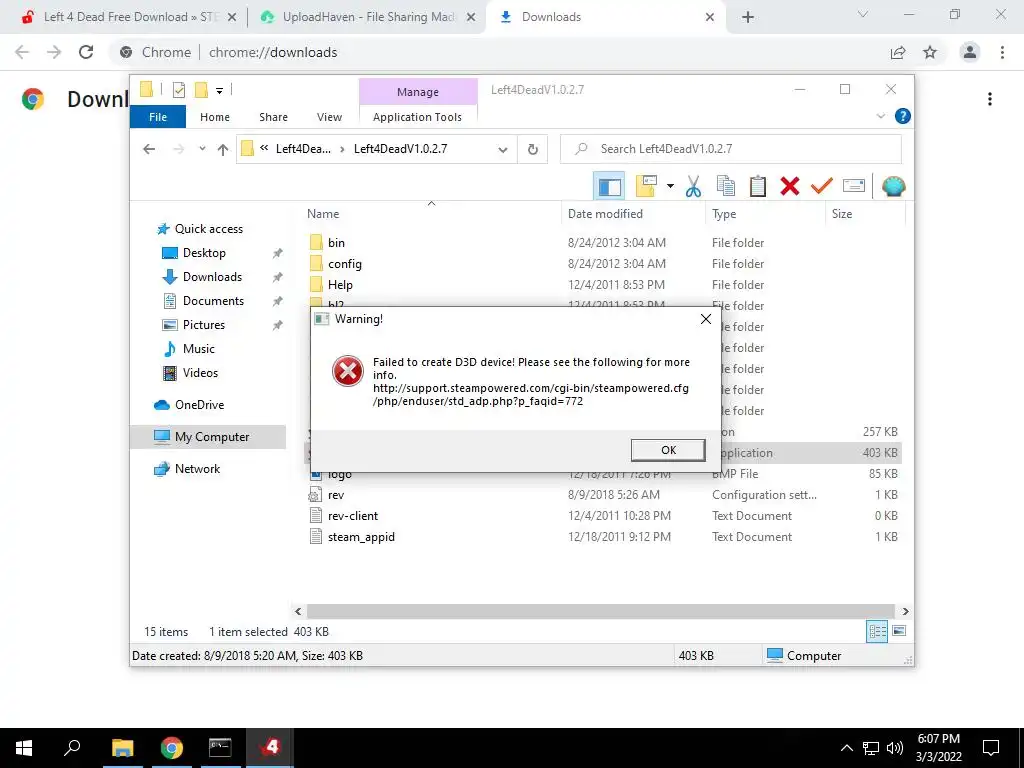Viewport: 1024px width, 768px height.
Task: Open the View ribbon tab
Action: 329,117
